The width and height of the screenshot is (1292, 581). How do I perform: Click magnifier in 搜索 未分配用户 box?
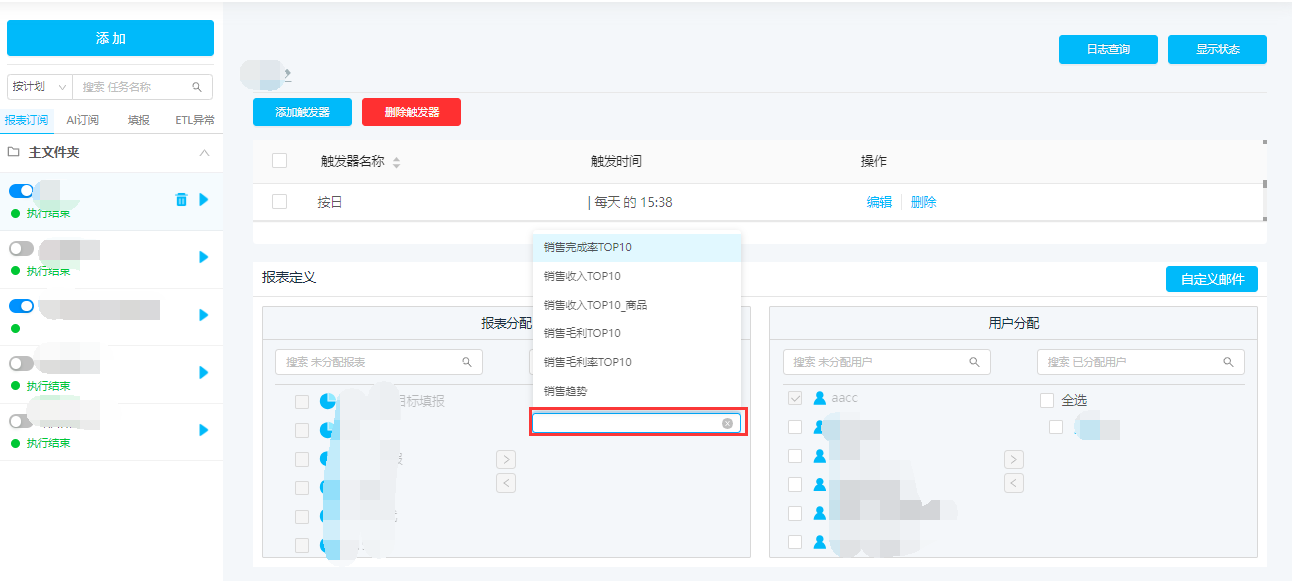[975, 362]
